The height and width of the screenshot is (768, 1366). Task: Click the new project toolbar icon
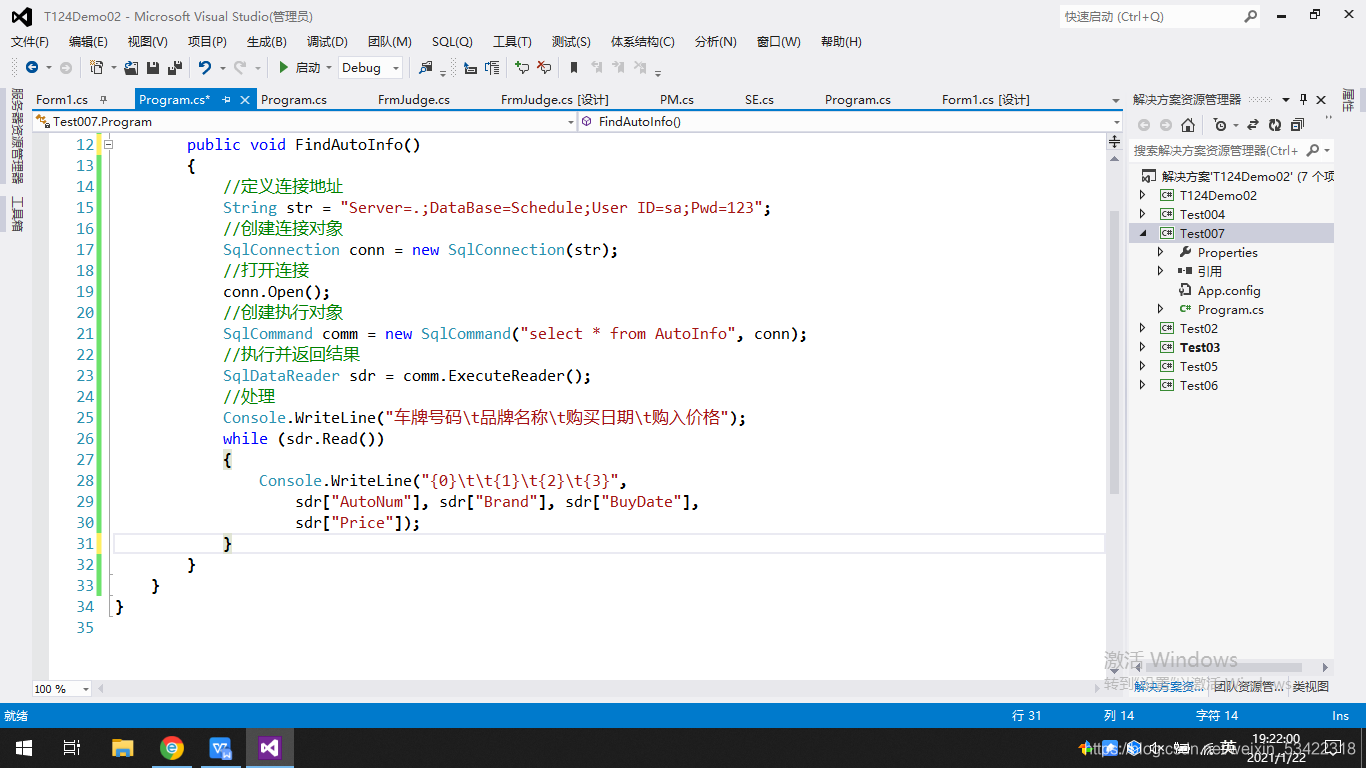point(96,68)
